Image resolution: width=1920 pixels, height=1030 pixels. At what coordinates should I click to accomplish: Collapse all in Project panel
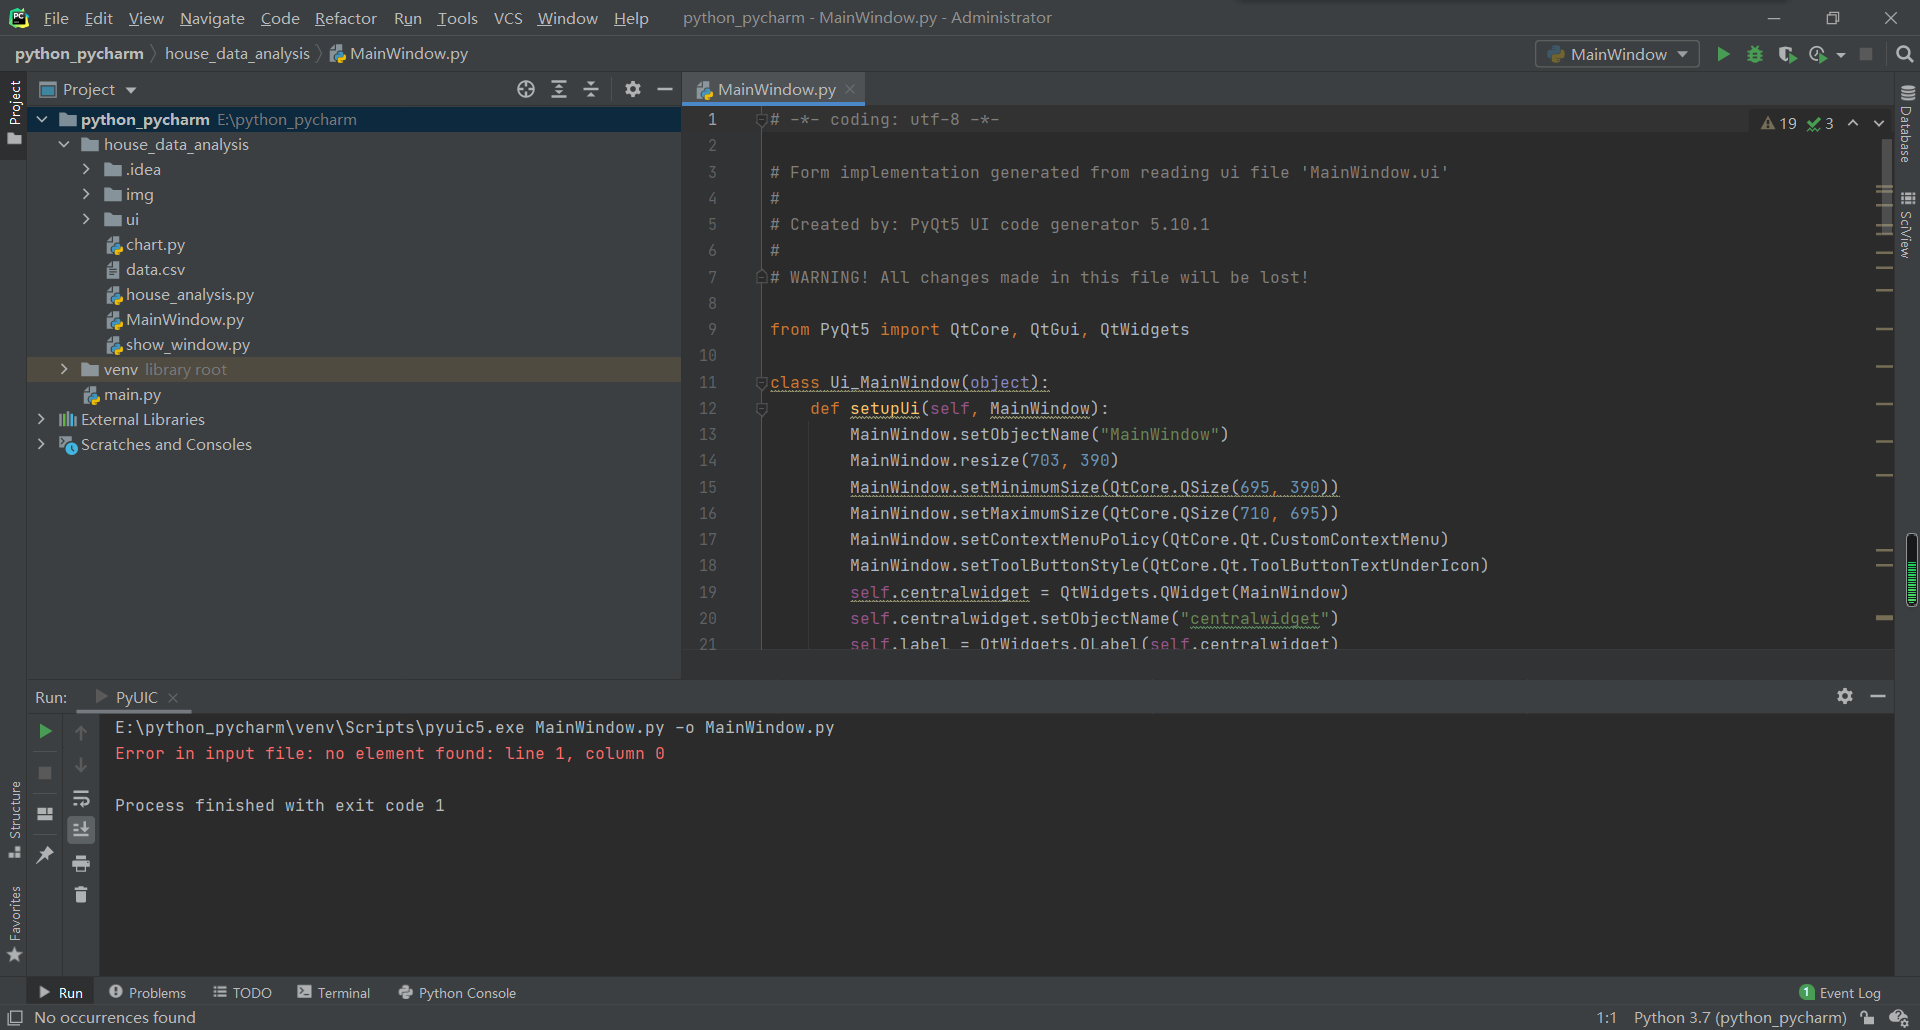pyautogui.click(x=591, y=89)
